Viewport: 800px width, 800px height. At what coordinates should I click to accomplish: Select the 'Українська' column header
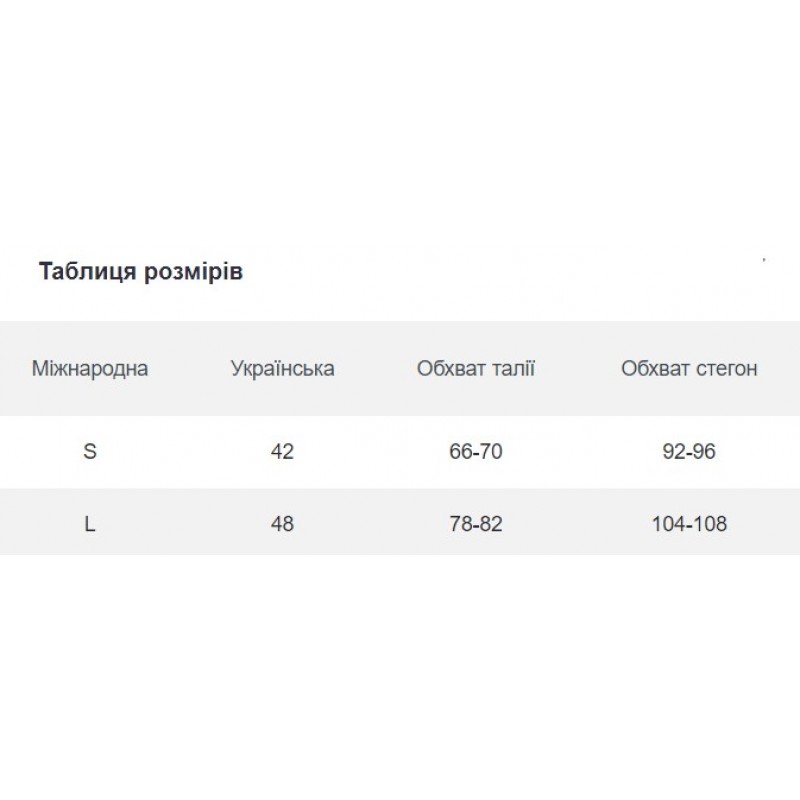coord(283,368)
